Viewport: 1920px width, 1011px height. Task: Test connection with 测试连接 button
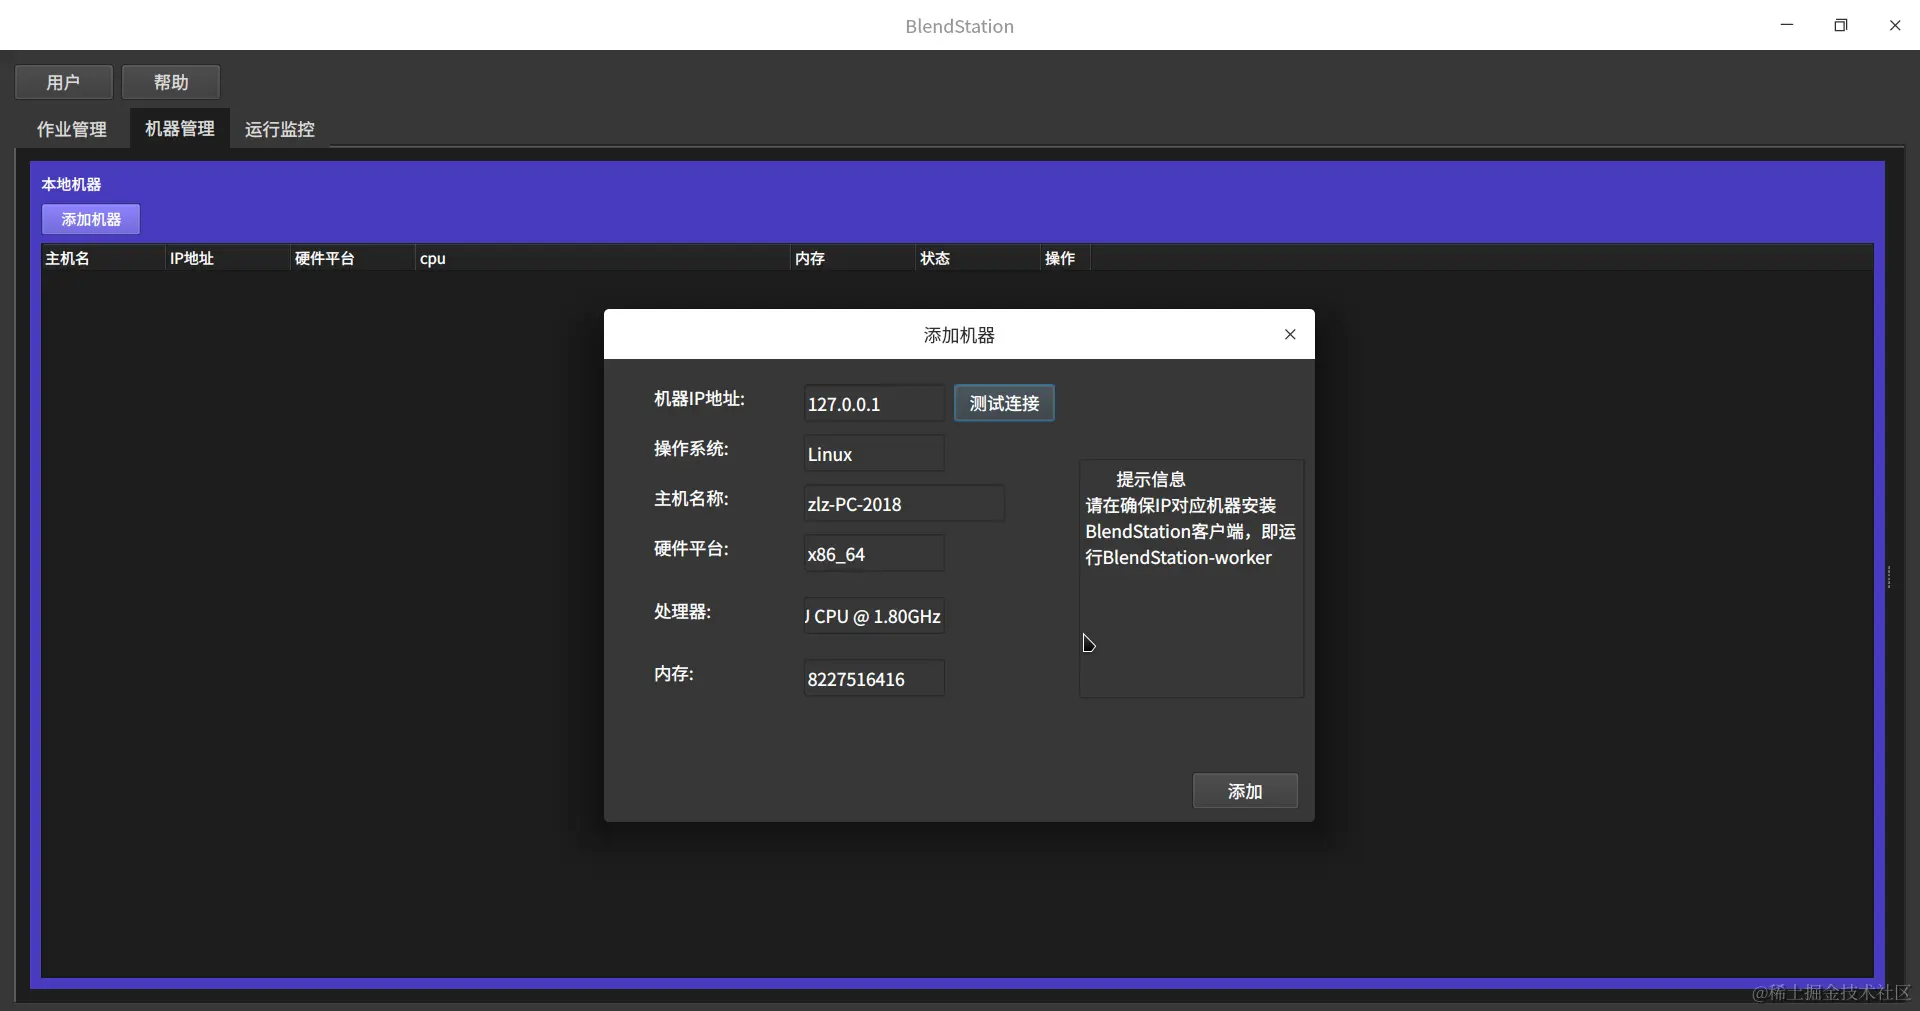pos(1004,403)
